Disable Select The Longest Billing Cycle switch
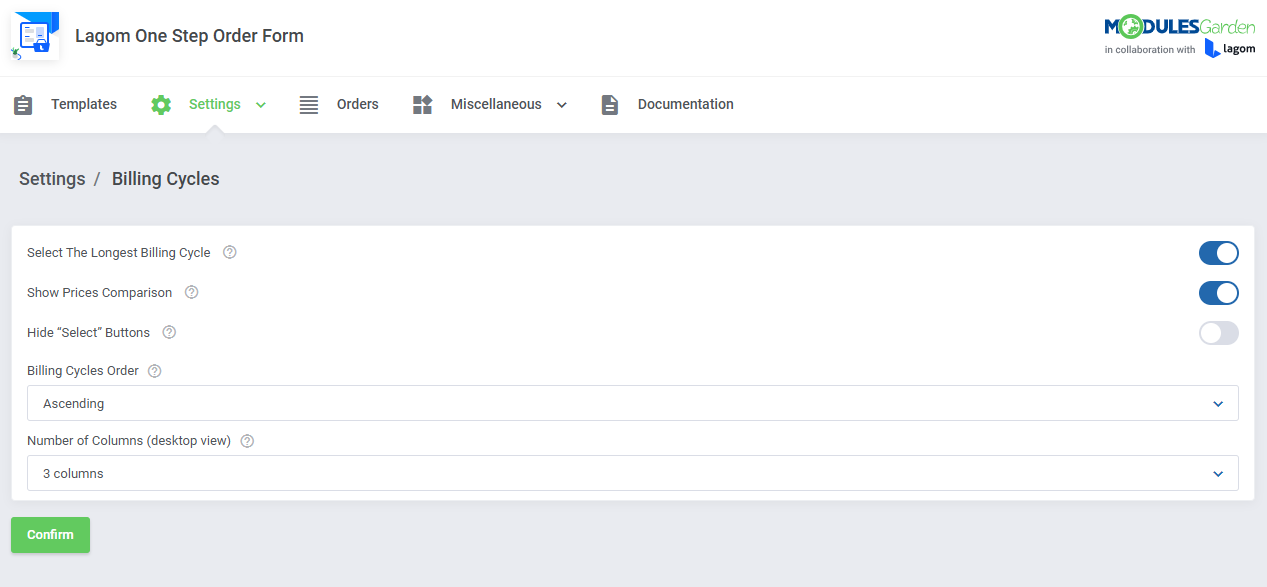Screen dimensions: 1267x587 tap(1219, 253)
